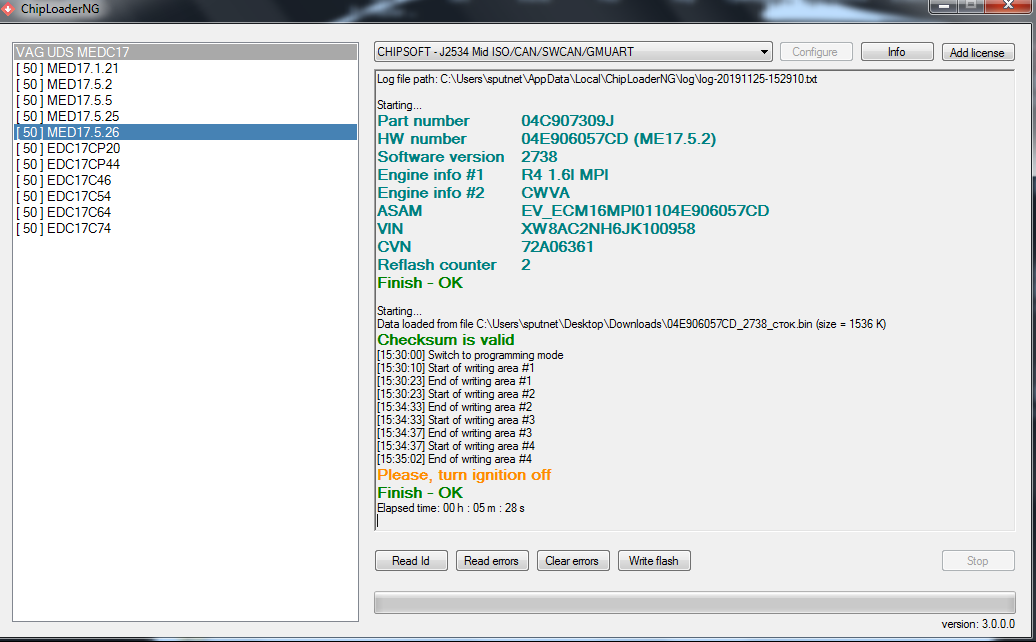Pick EDC17C46 from the list
Image resolution: width=1036 pixels, height=642 pixels.
click(64, 180)
